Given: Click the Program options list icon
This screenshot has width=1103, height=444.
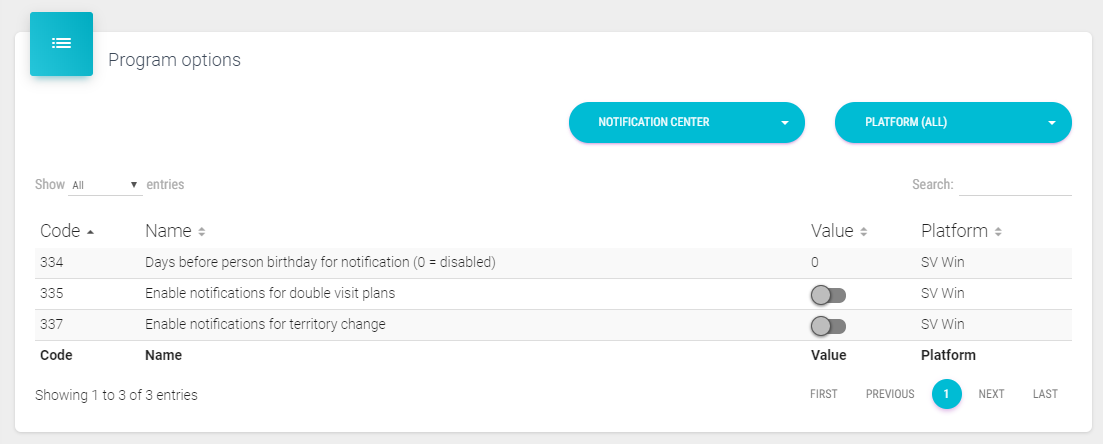Looking at the screenshot, I should 61,44.
